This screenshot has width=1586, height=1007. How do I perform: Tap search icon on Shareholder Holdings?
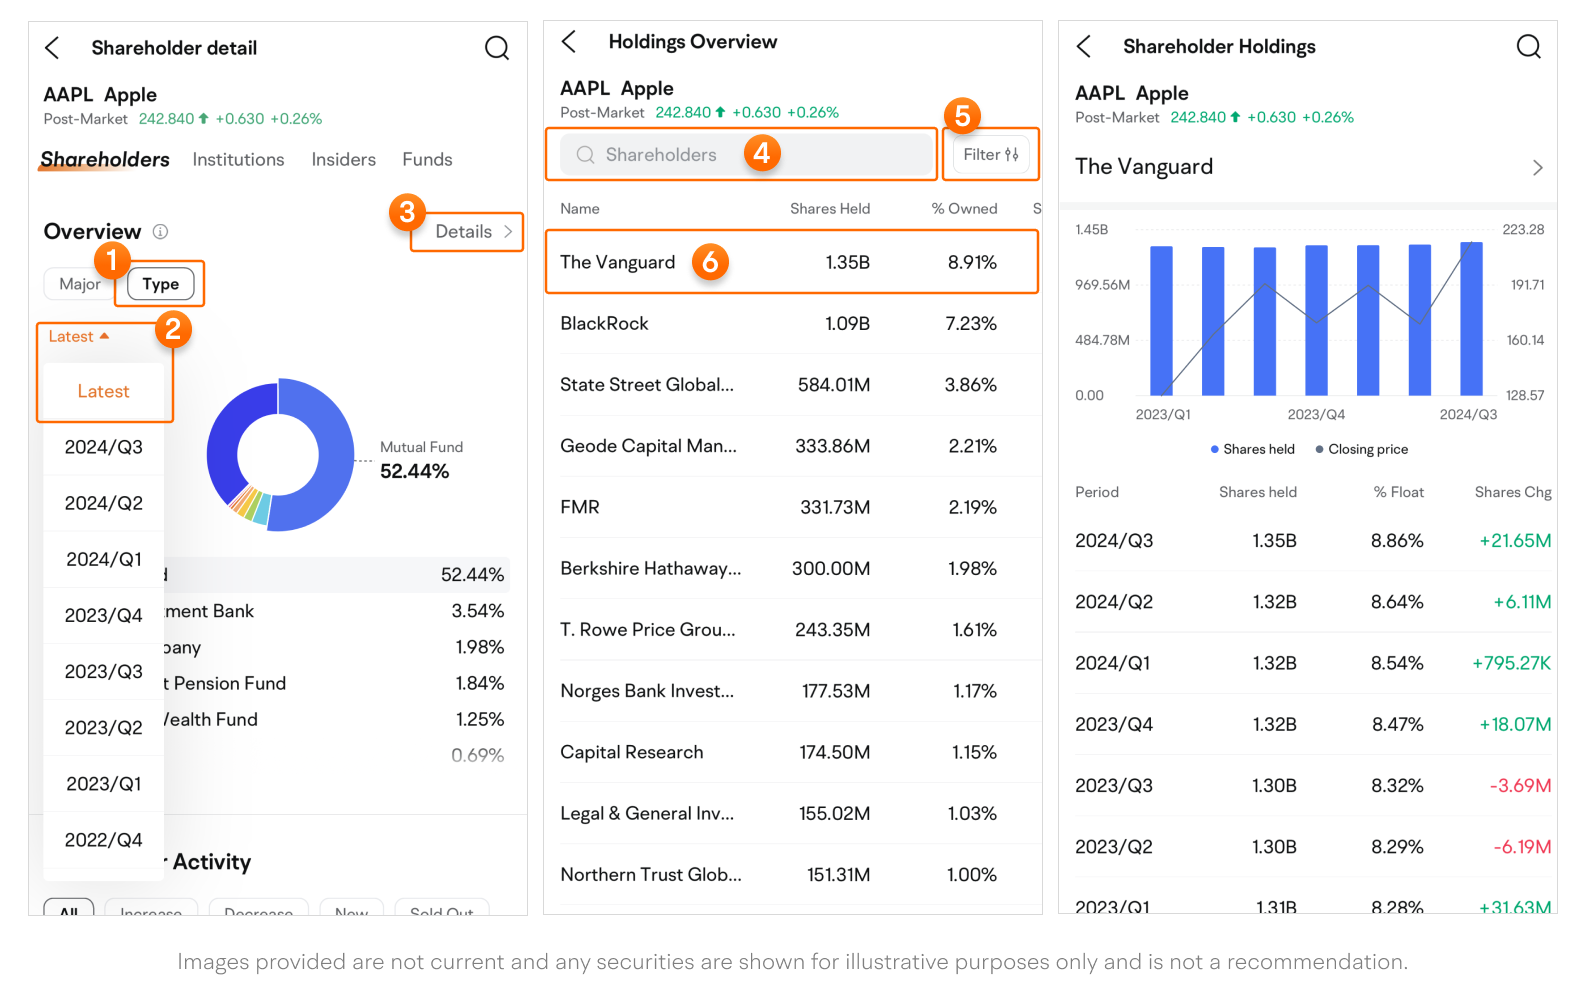click(x=1528, y=47)
